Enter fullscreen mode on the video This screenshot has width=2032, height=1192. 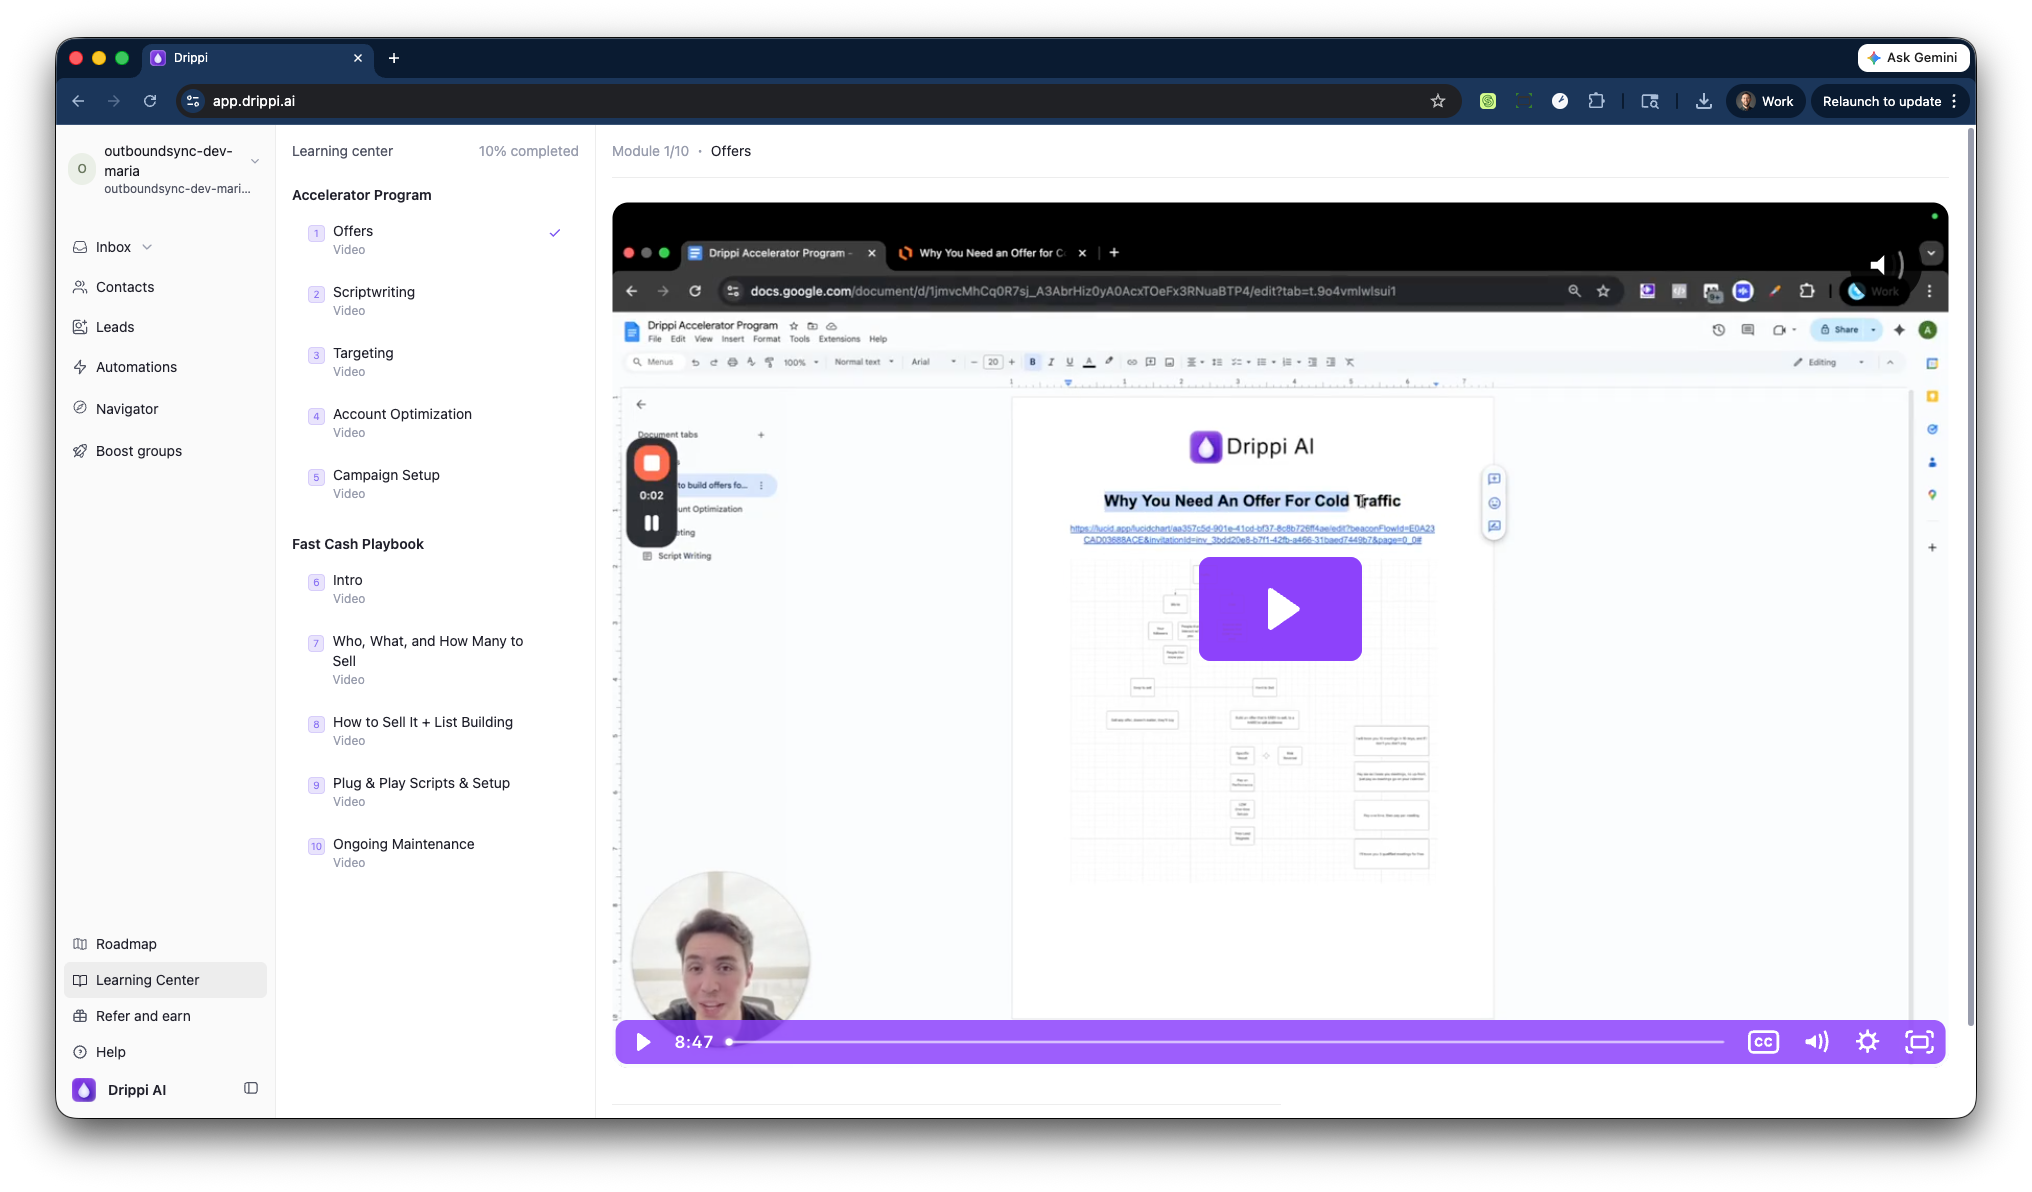1919,1042
